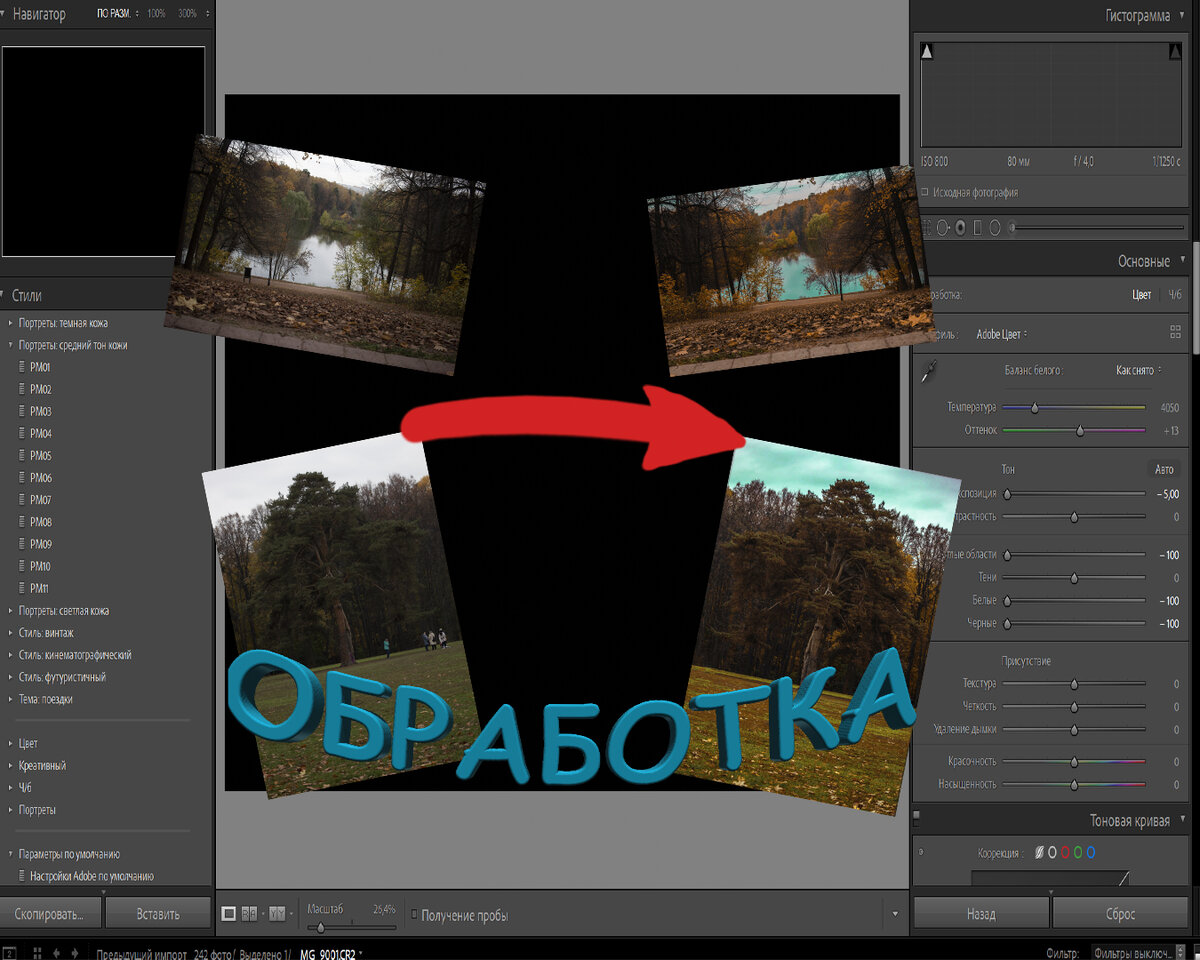The width and height of the screenshot is (1200, 960).
Task: Select the Healing brush tool
Action: (943, 228)
